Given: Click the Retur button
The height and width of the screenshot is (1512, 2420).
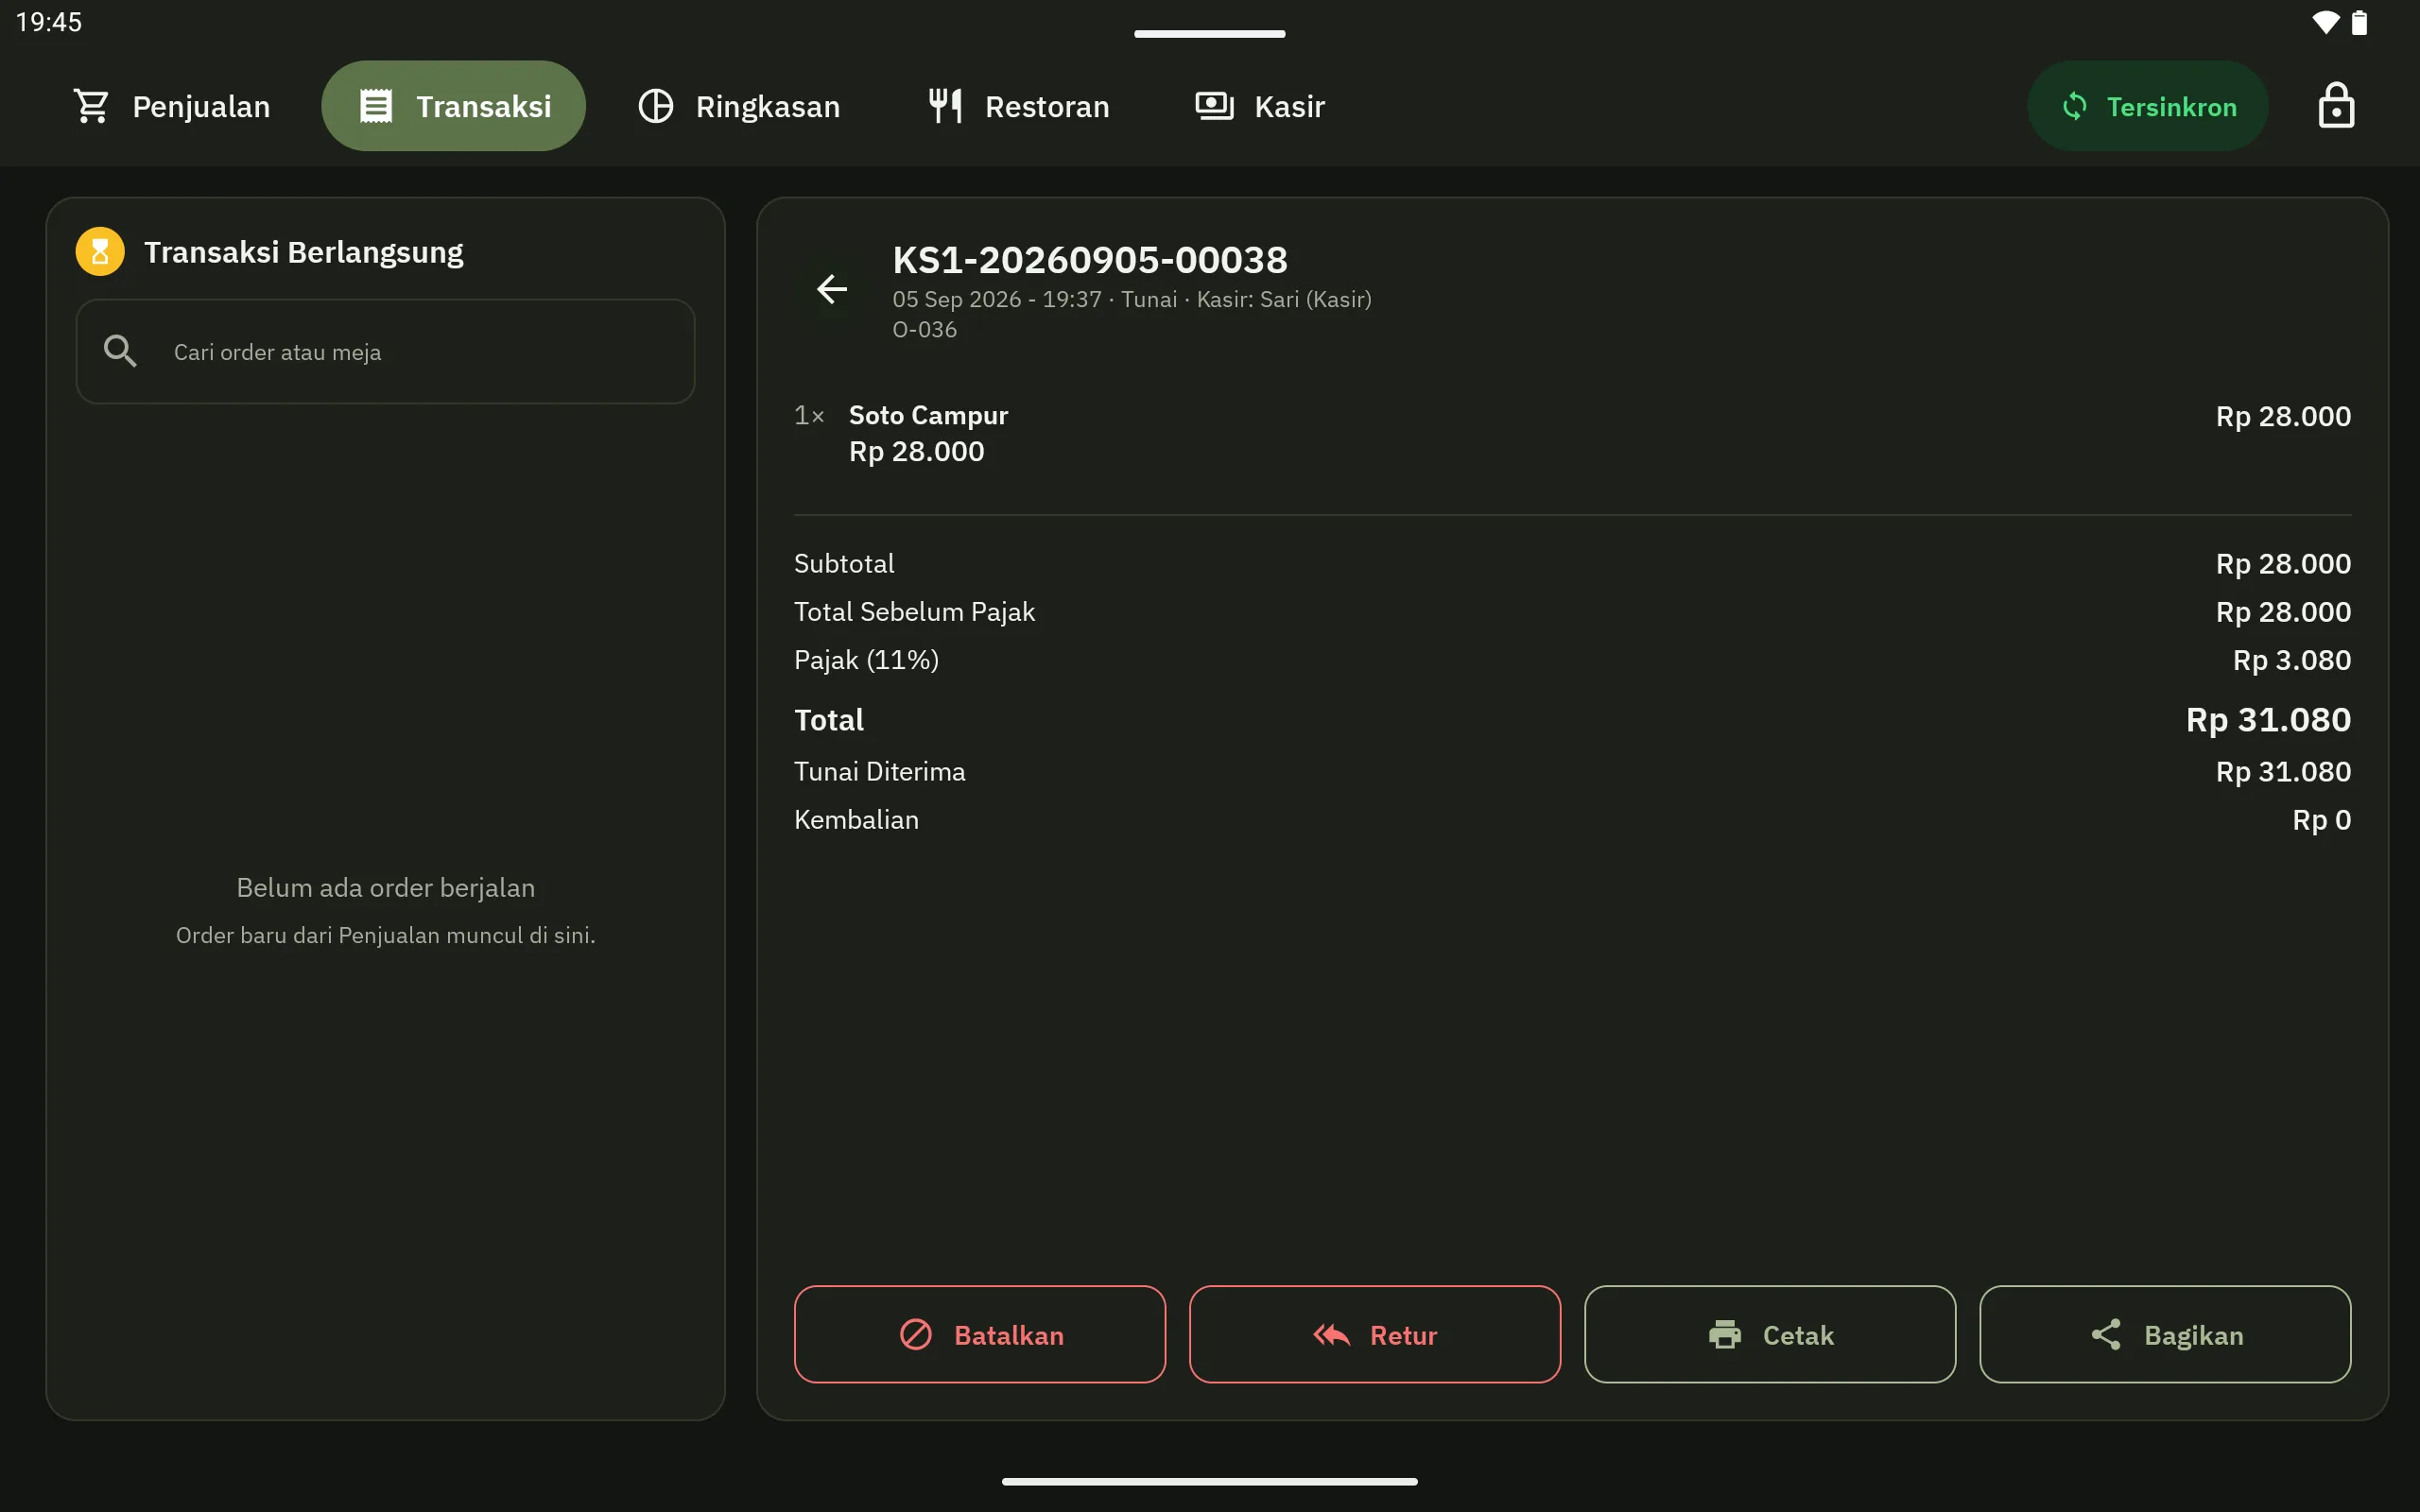Looking at the screenshot, I should [x=1375, y=1335].
